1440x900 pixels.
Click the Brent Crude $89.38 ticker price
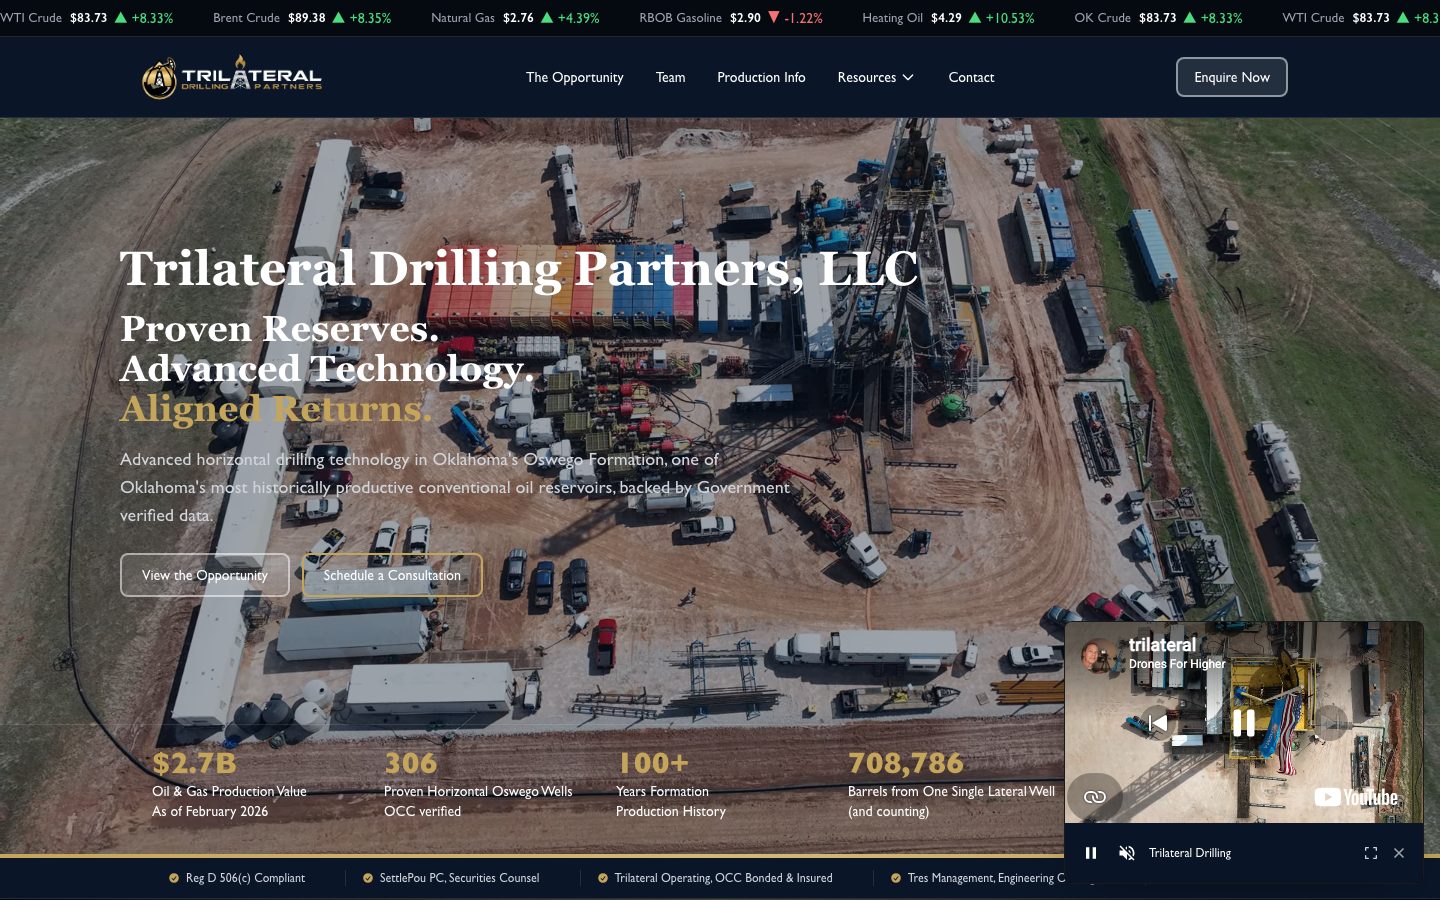(x=306, y=18)
